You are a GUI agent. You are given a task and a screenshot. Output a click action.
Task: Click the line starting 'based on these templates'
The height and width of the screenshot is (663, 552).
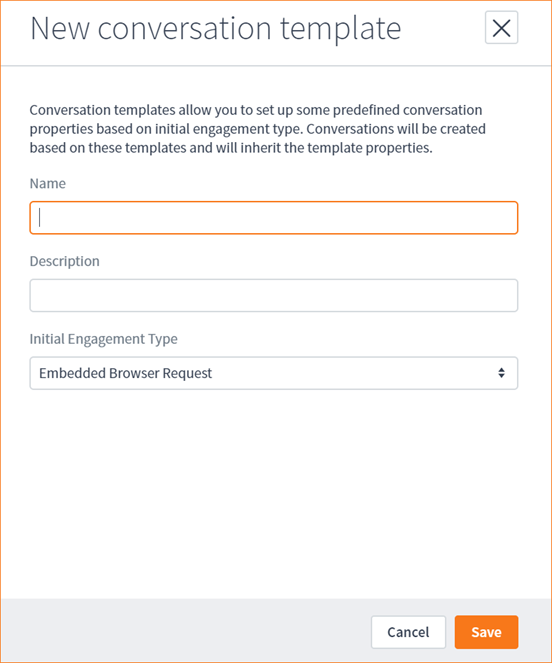coord(231,148)
